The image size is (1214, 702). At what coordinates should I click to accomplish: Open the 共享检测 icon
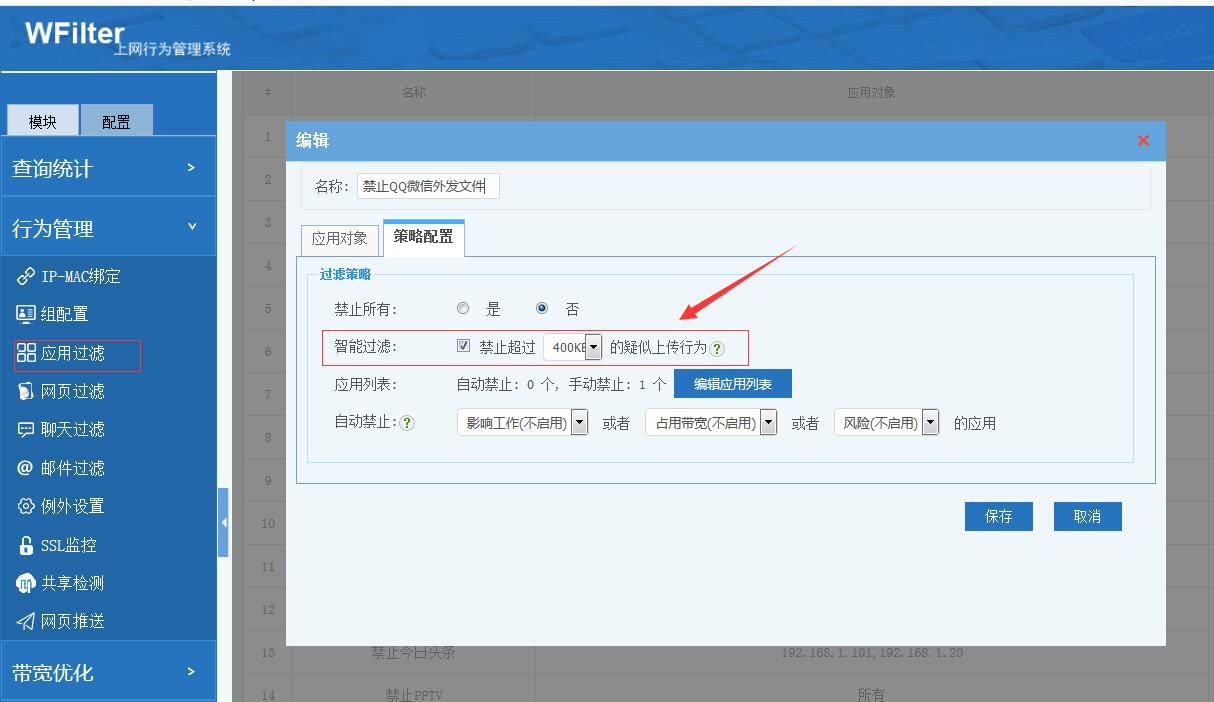coord(26,583)
